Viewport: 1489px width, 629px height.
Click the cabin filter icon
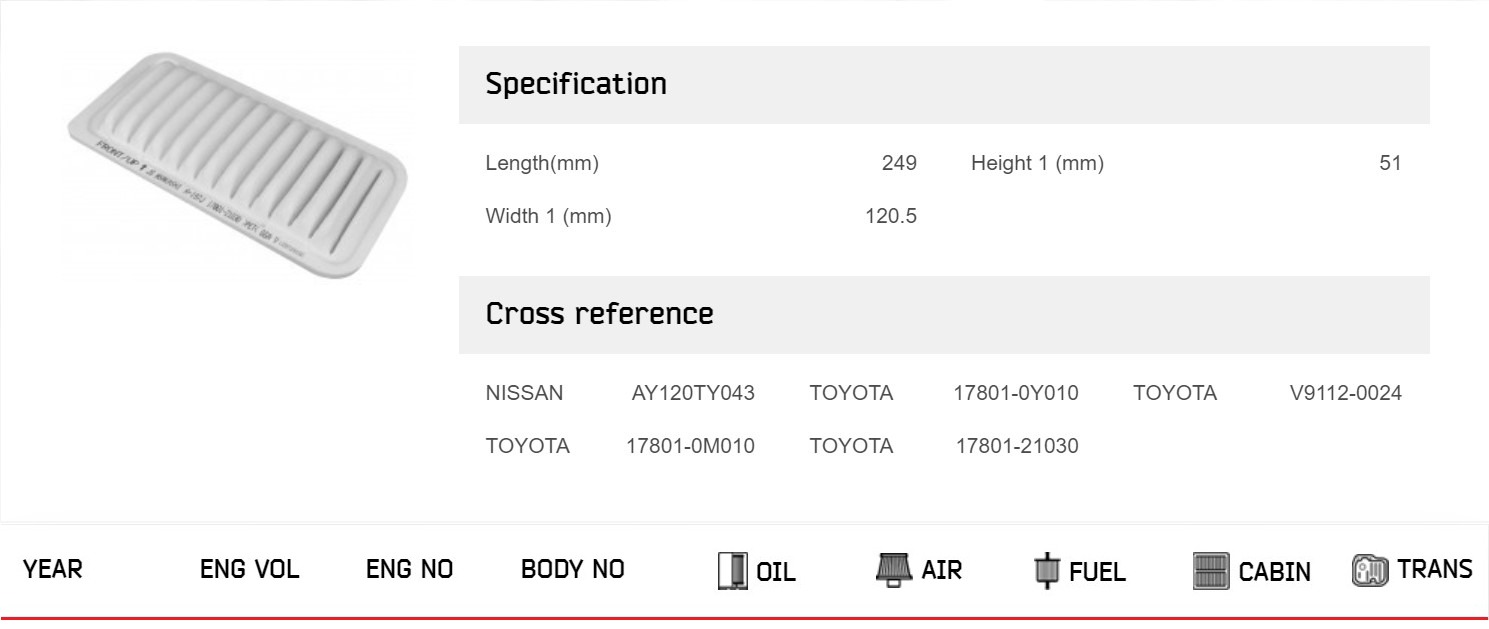[1211, 571]
